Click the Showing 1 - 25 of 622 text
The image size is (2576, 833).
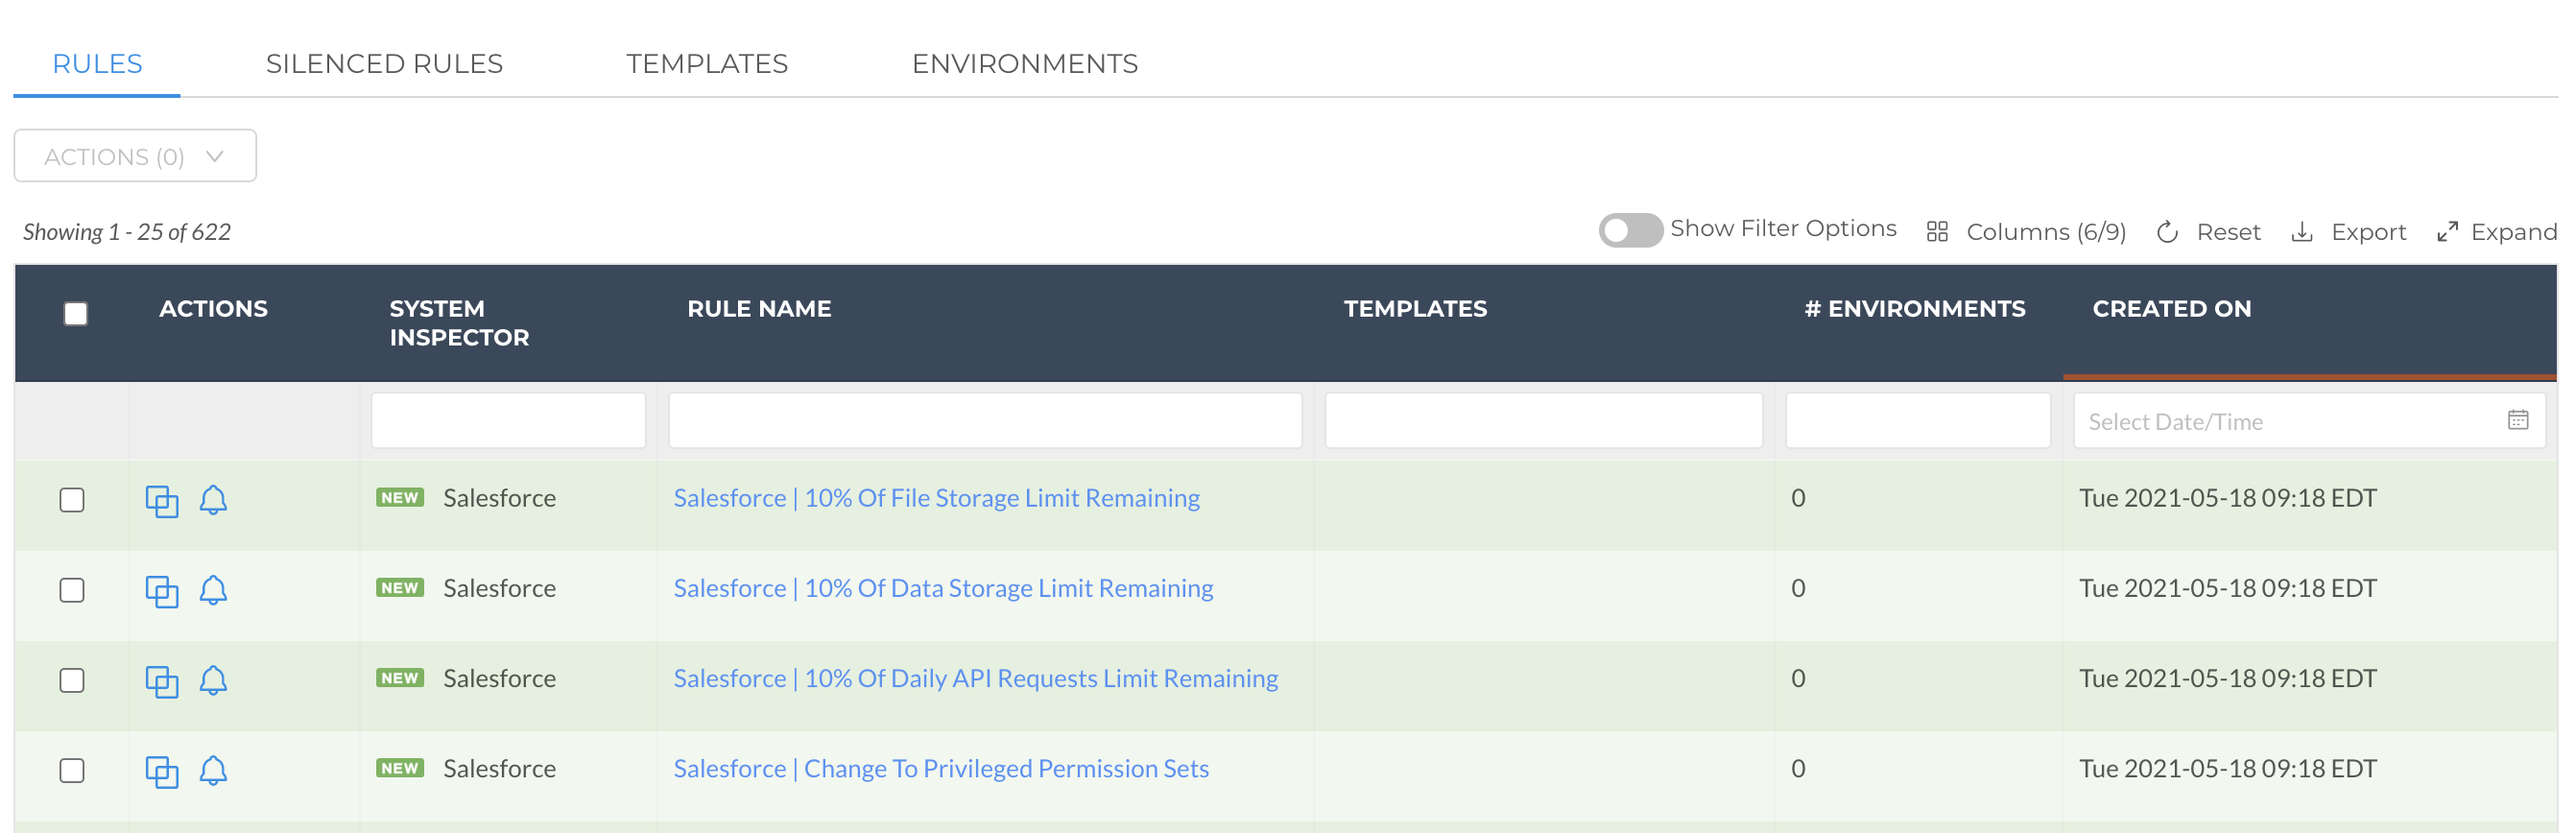tap(127, 232)
